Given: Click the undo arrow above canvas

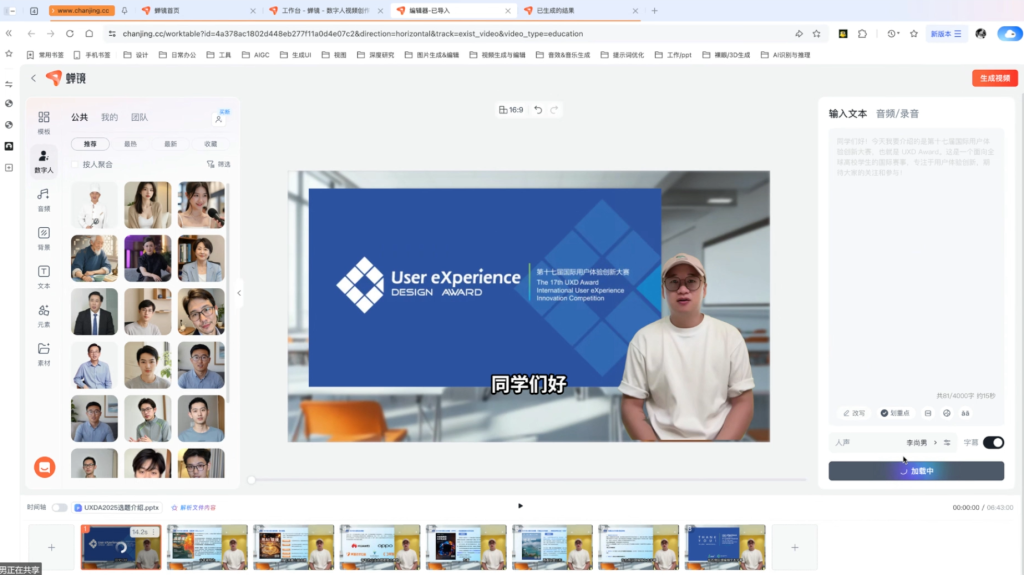Looking at the screenshot, I should (x=538, y=110).
